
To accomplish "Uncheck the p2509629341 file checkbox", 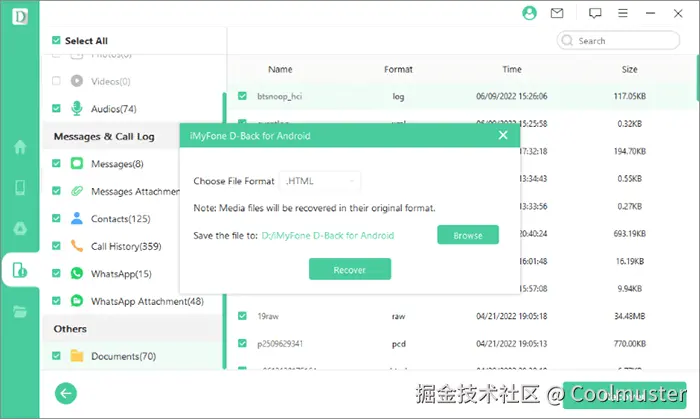I will pyautogui.click(x=242, y=343).
